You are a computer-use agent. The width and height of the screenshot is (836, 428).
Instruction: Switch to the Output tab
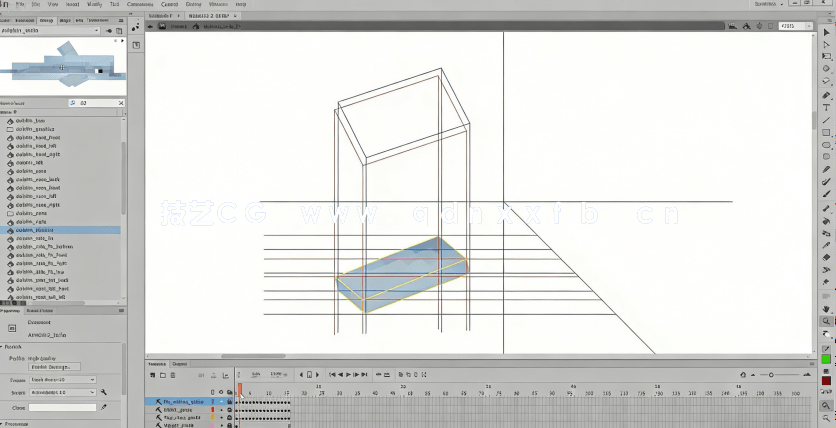pos(180,364)
